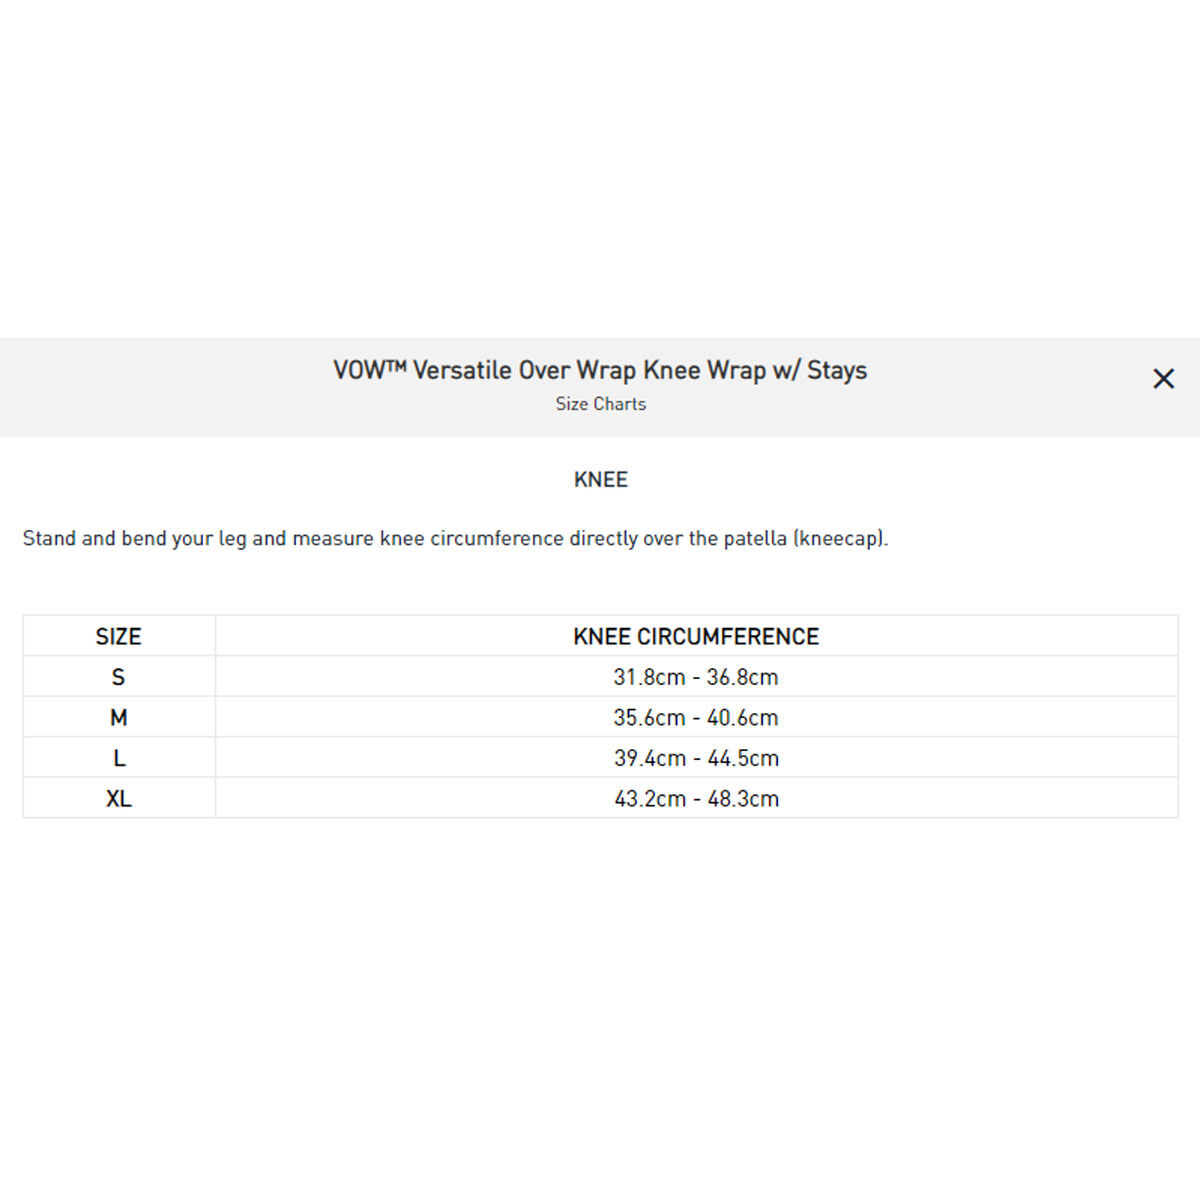Close the size chart panel
The width and height of the screenshot is (1200, 1200).
coord(1163,379)
